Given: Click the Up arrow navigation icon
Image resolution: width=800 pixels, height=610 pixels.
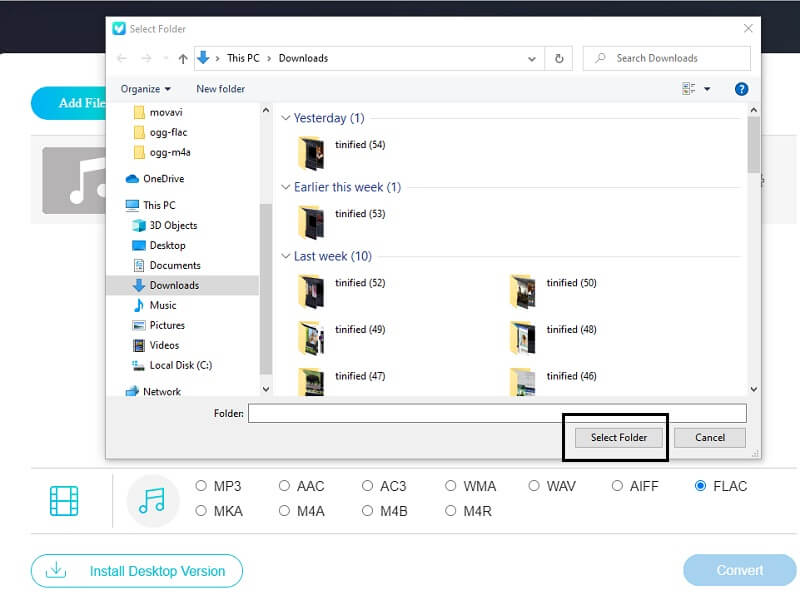Looking at the screenshot, I should 182,58.
